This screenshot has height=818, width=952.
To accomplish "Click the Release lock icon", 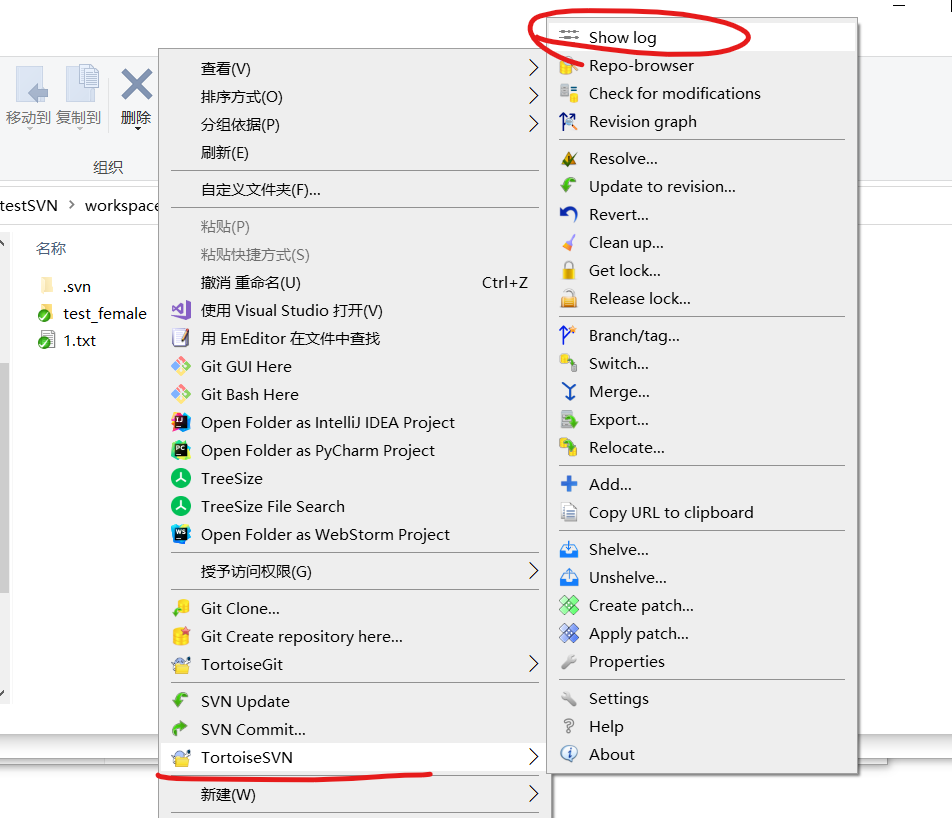I will point(569,298).
